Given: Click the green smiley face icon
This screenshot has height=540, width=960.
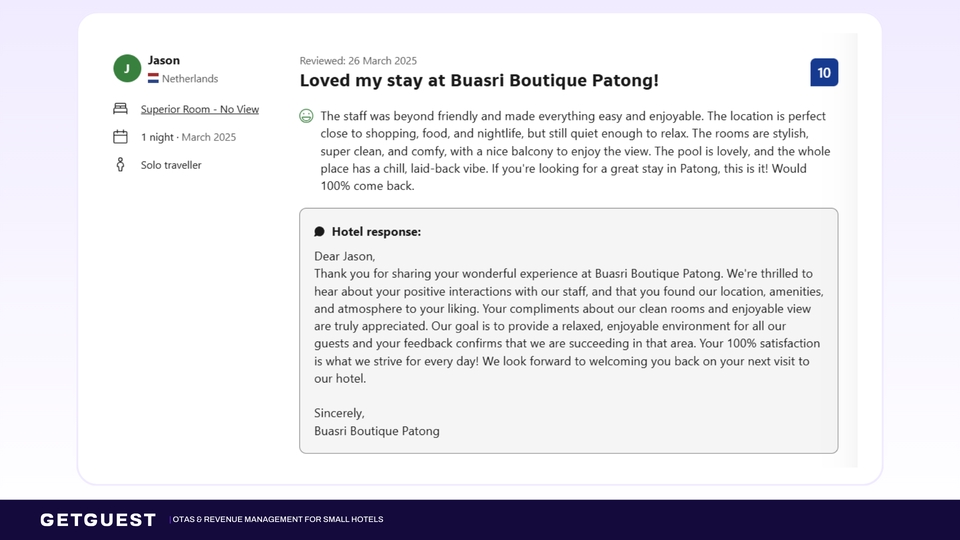Looking at the screenshot, I should 306,116.
